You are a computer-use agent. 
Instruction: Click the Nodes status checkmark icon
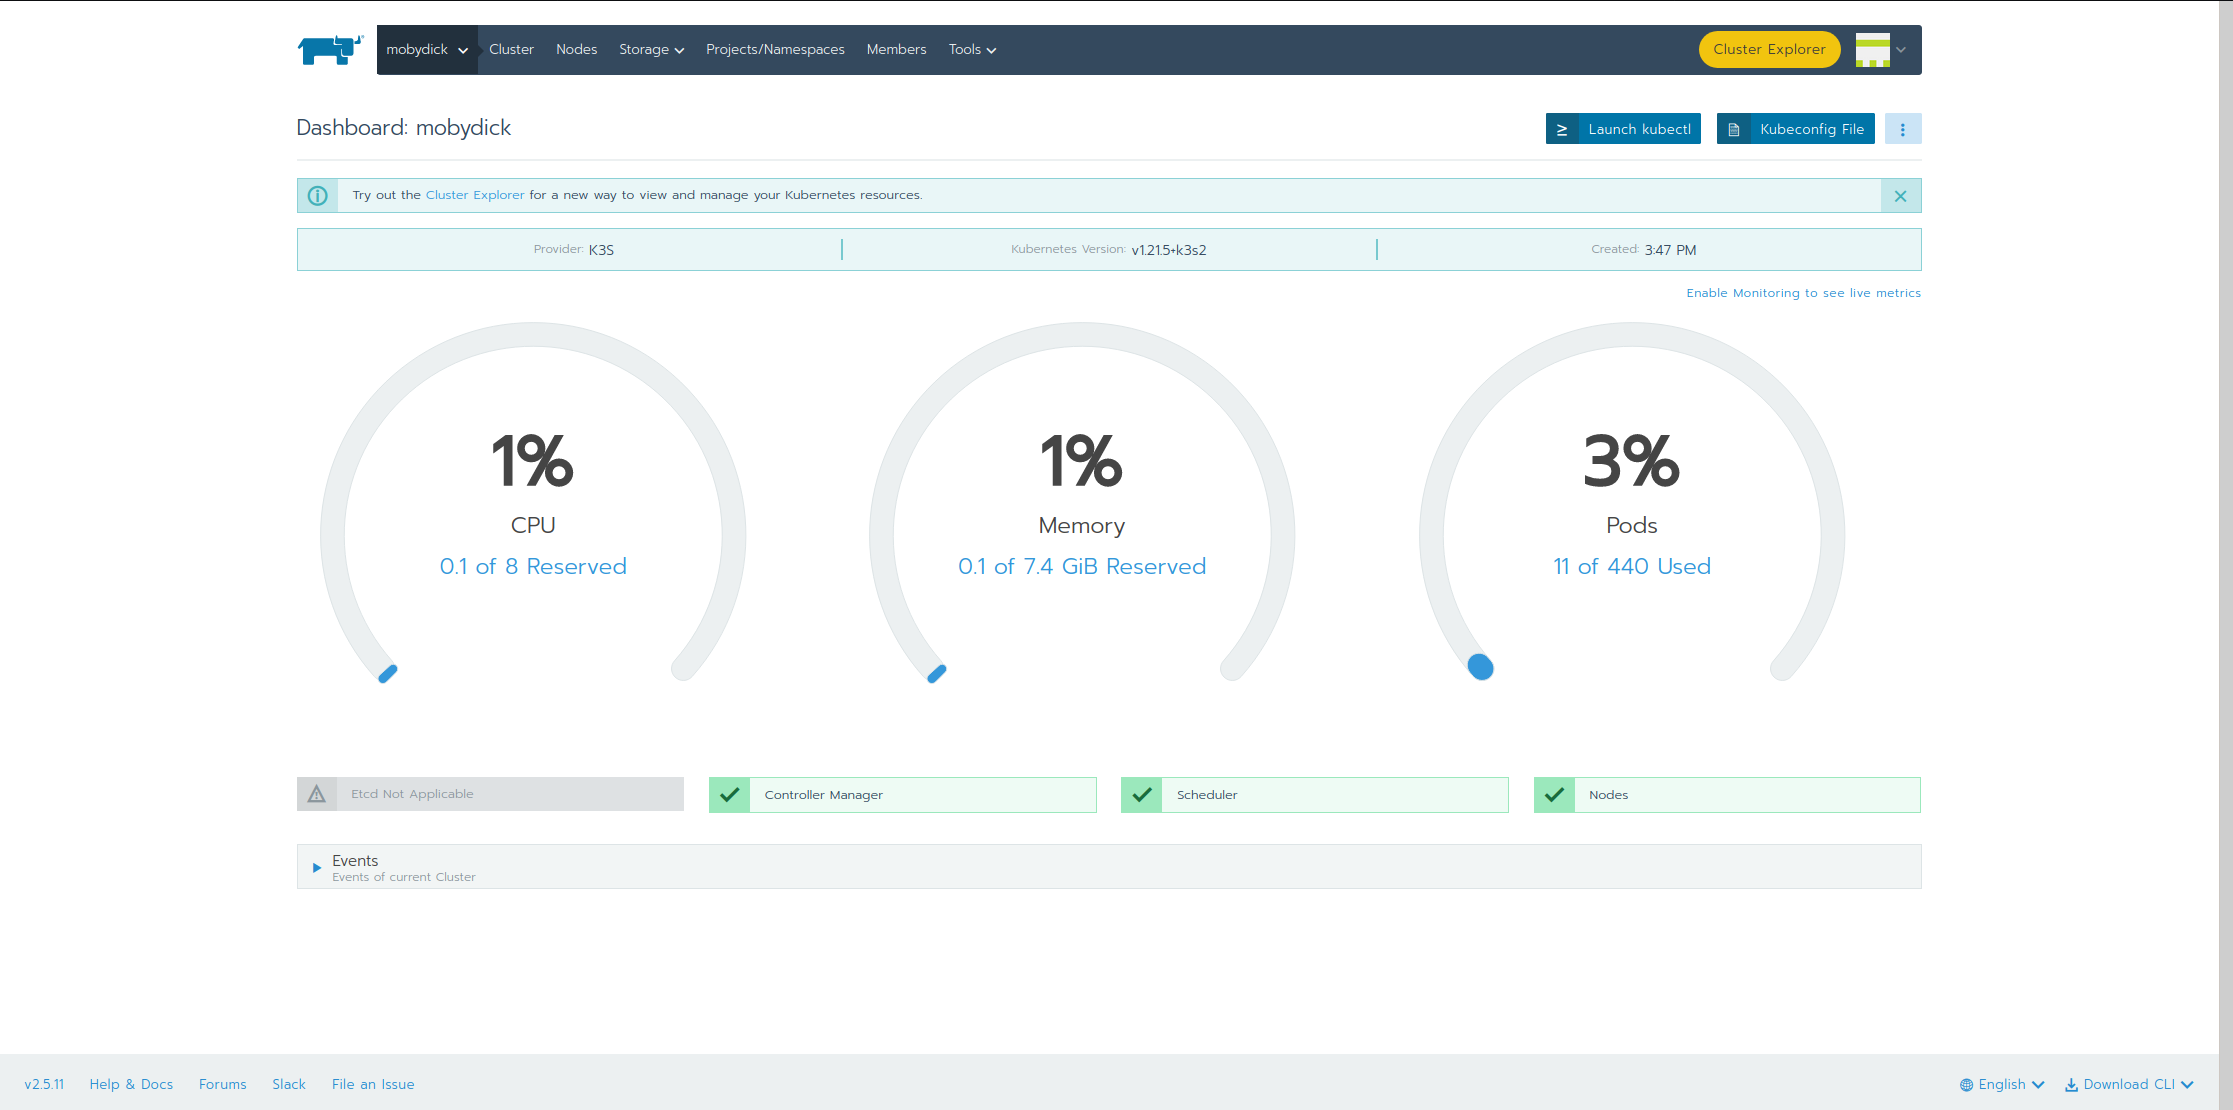coord(1555,795)
